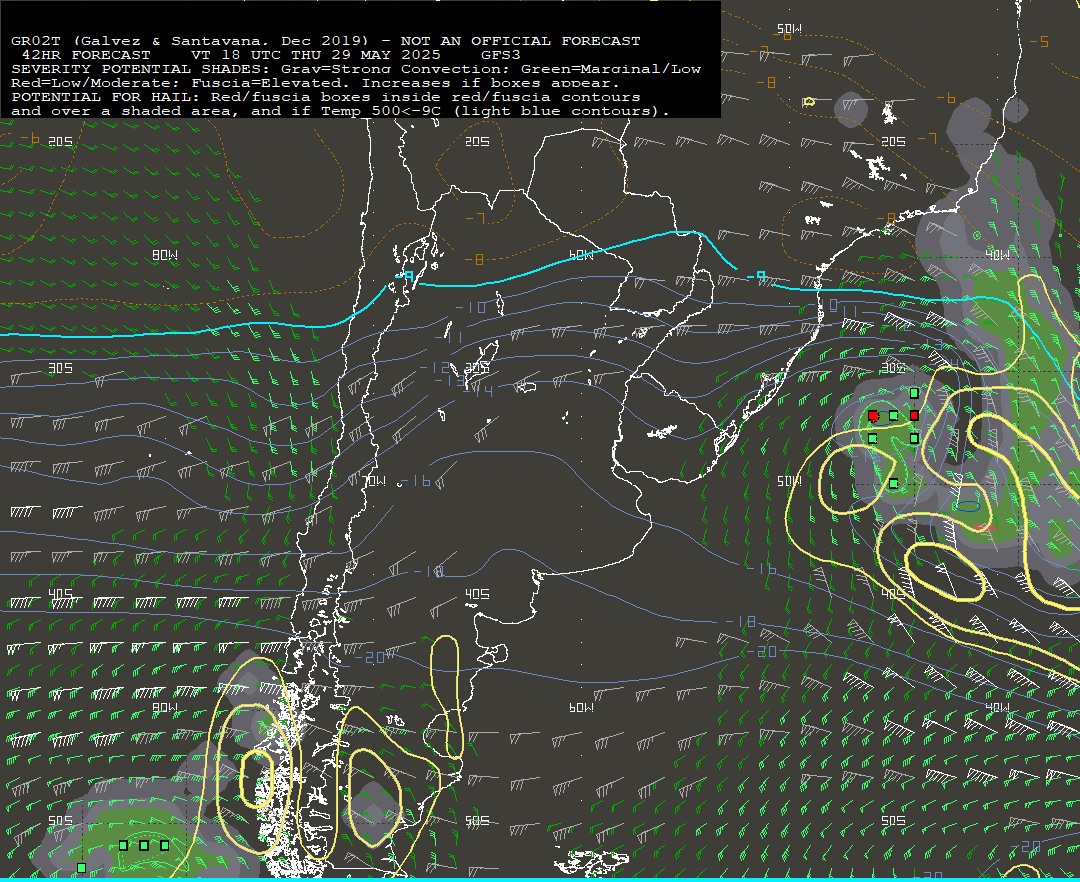This screenshot has width=1080, height=882.
Task: Click the '-16' label beside 70W
Action: coord(417,481)
